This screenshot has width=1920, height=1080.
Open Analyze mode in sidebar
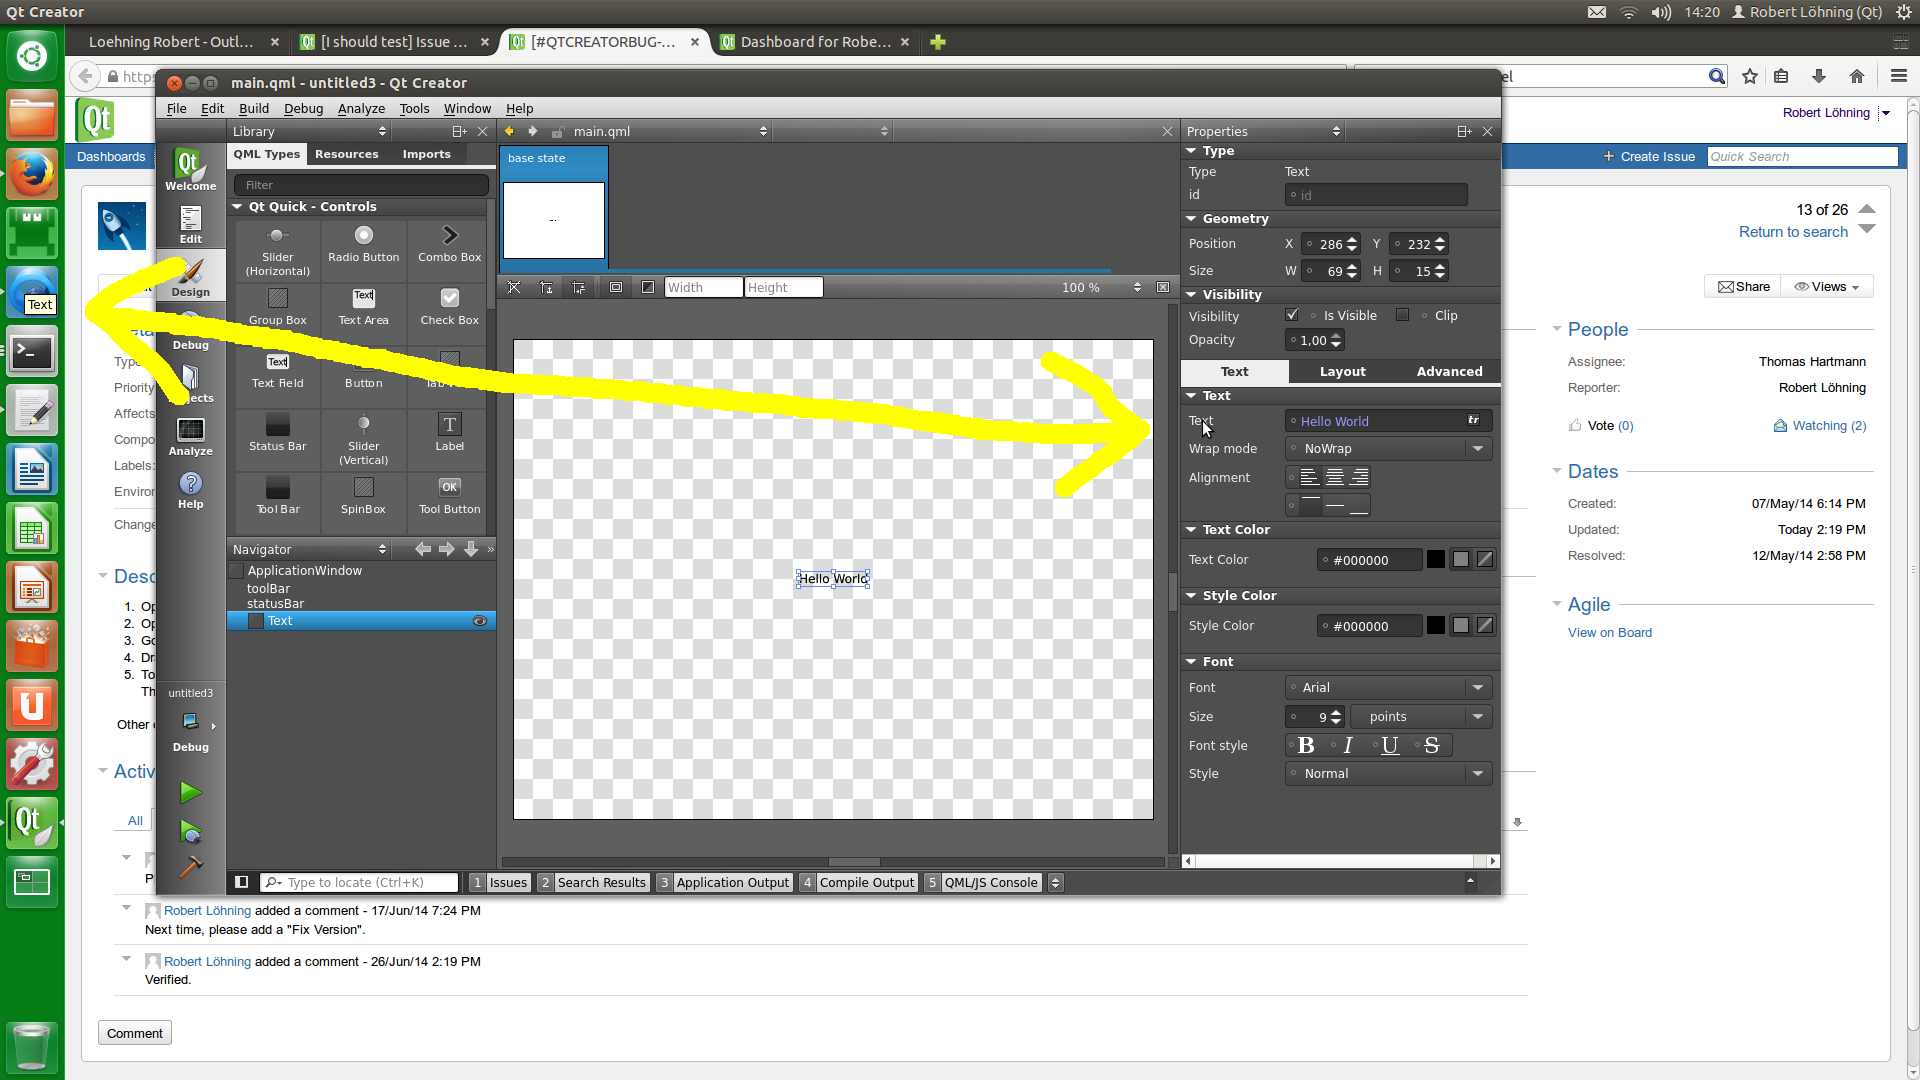tap(190, 436)
